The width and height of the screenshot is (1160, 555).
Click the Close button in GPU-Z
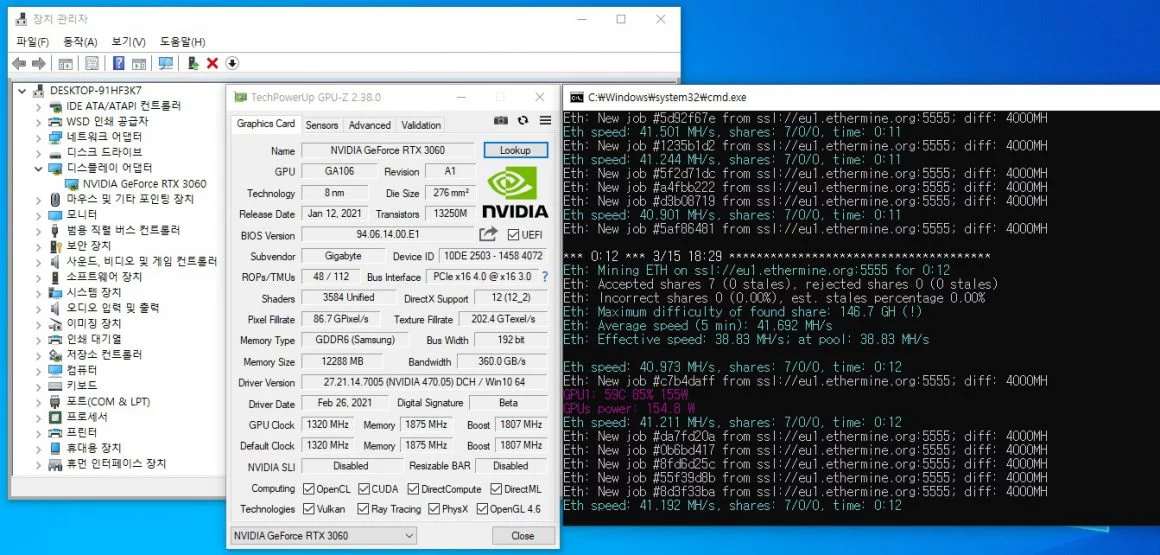tap(522, 536)
